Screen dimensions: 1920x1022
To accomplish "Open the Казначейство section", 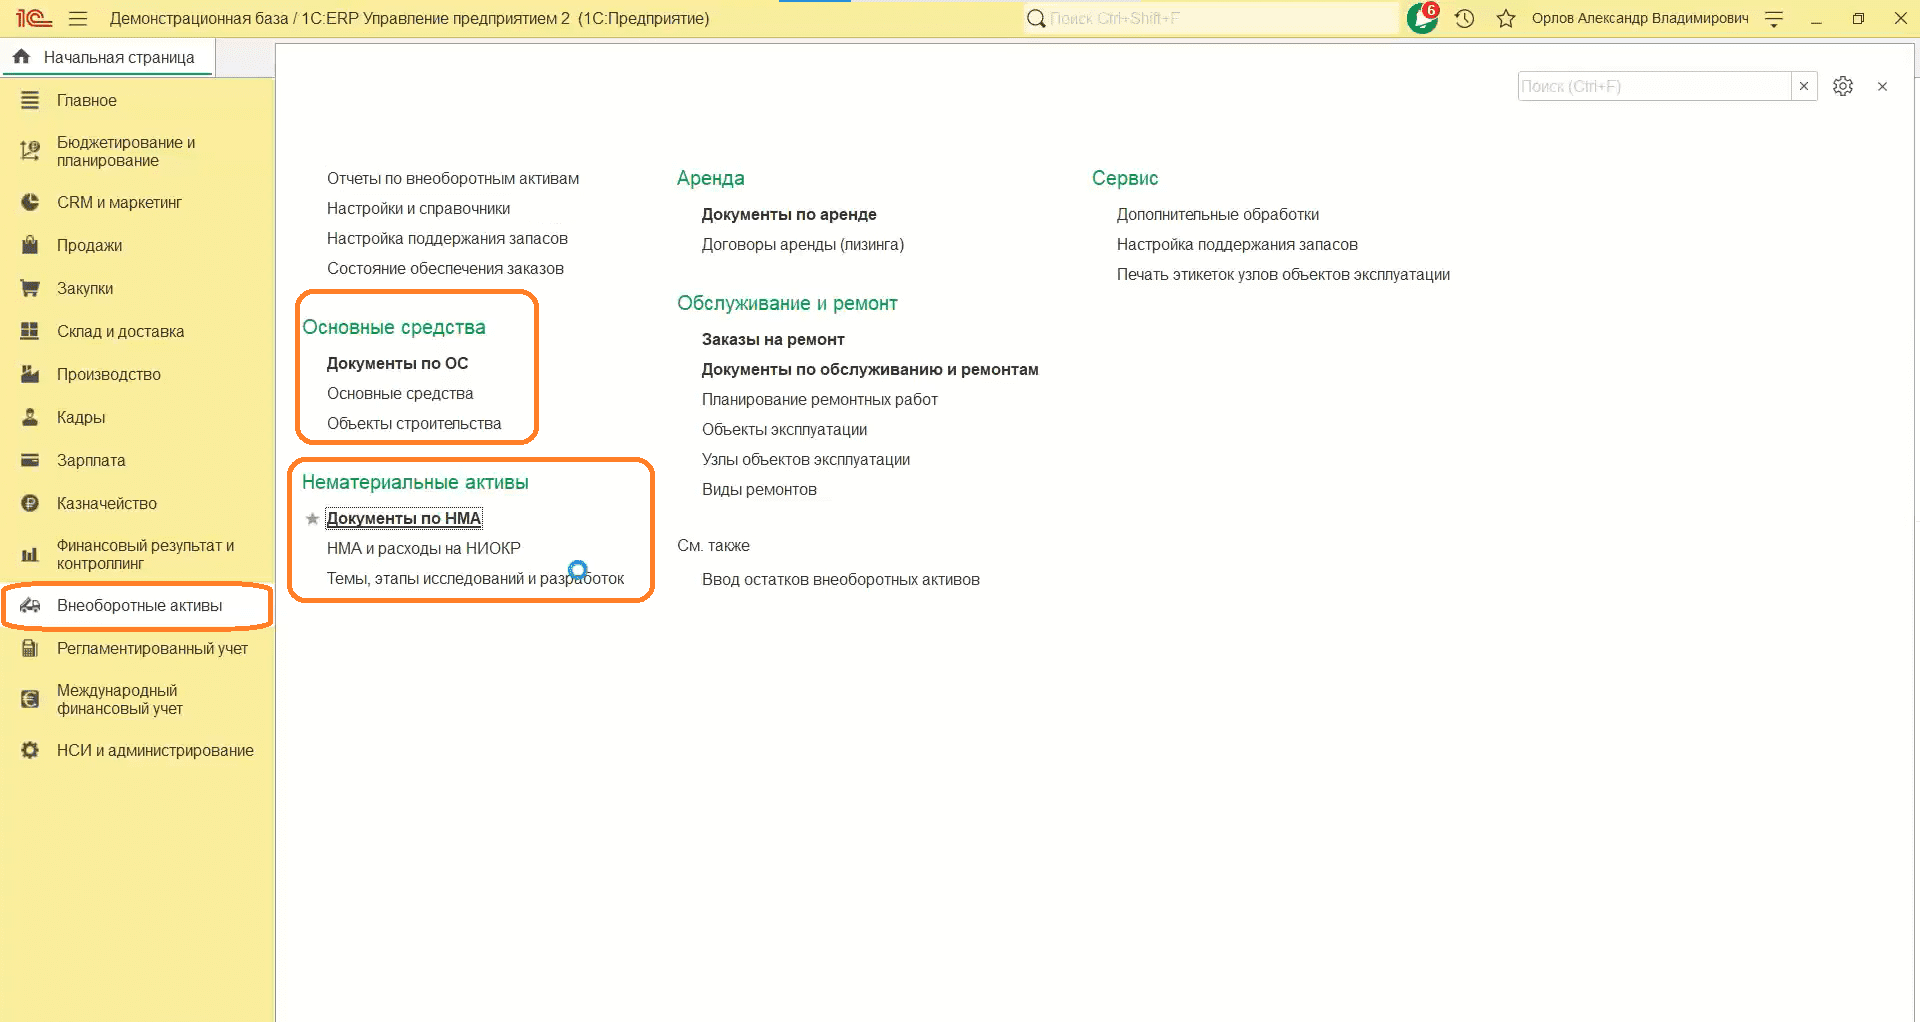I will [107, 503].
